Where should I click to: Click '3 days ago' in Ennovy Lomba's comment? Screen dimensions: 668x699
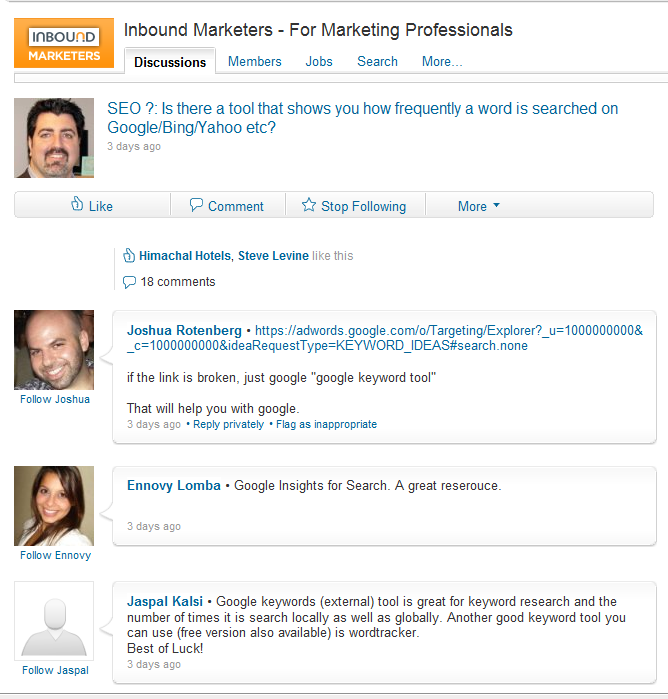[x=154, y=526]
